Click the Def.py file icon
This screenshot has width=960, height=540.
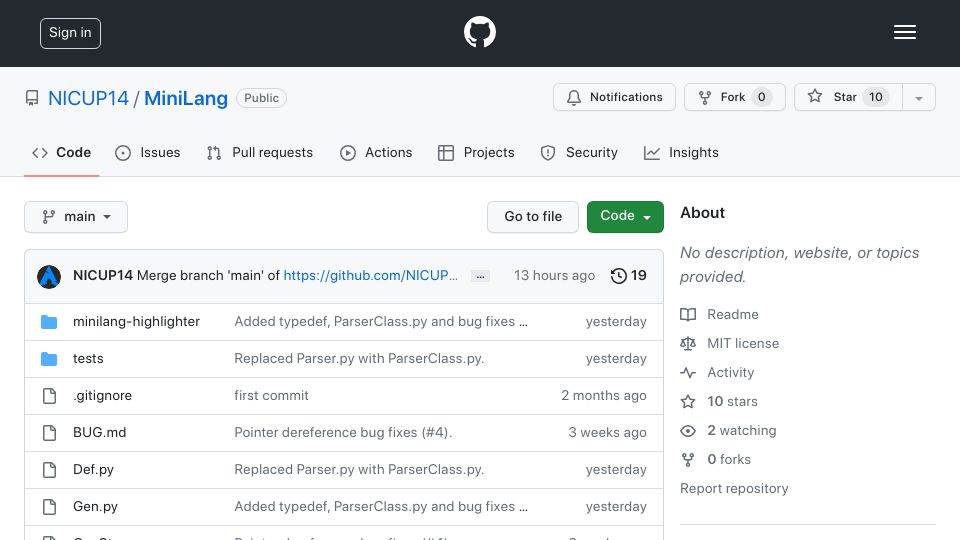(x=49, y=470)
